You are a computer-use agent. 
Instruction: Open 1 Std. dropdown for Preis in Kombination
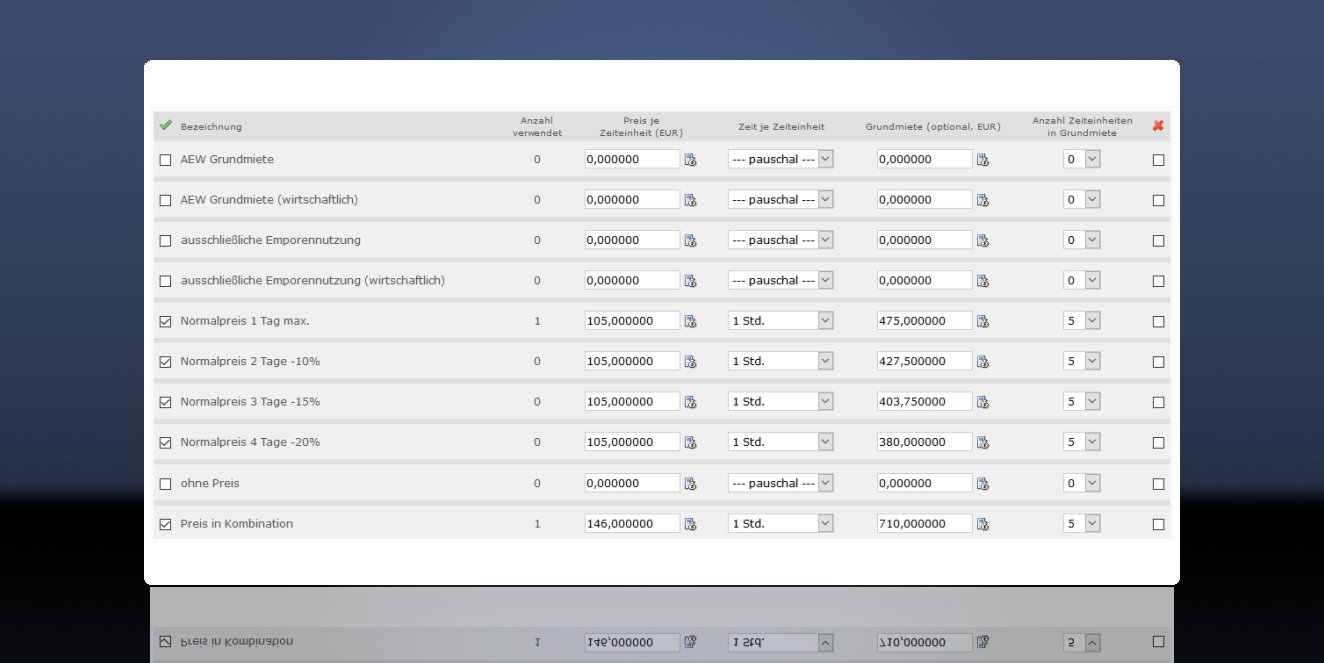(781, 524)
